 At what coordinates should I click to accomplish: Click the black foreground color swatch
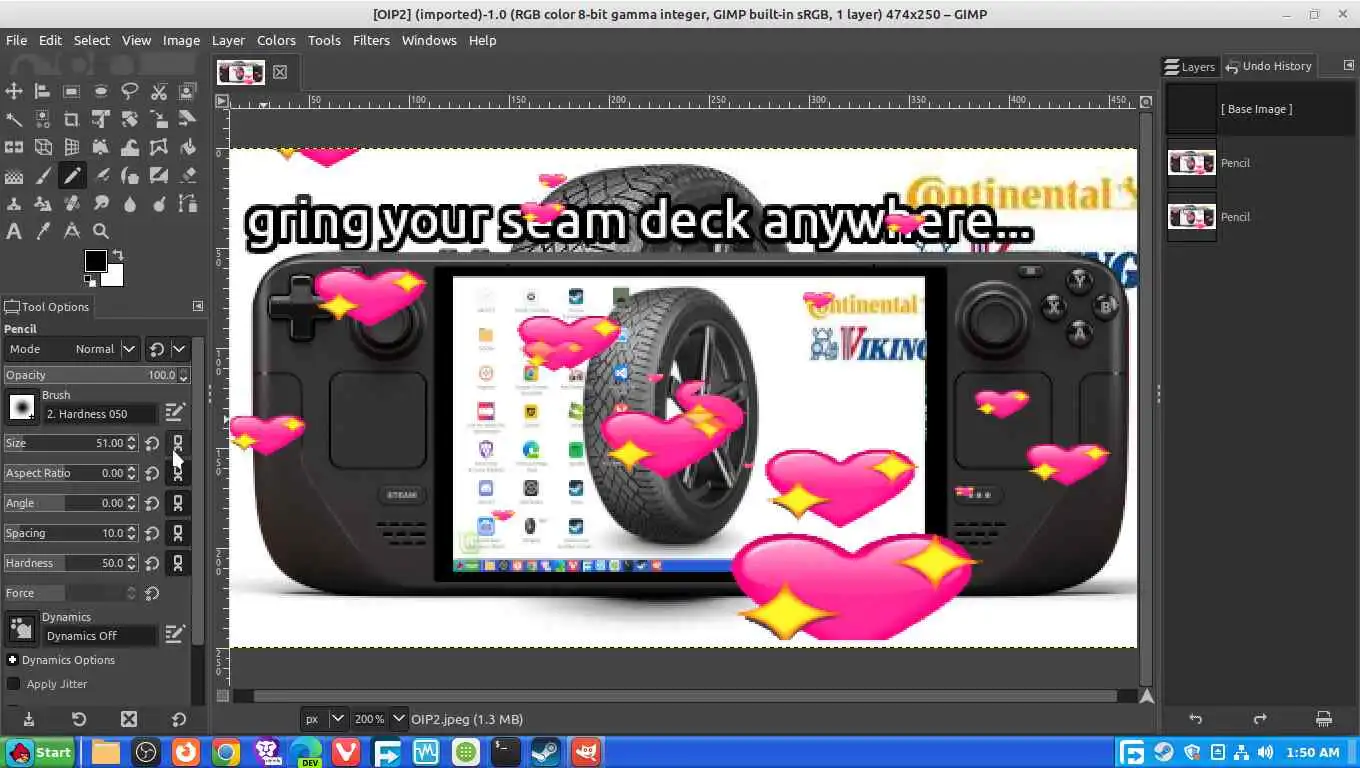94,260
